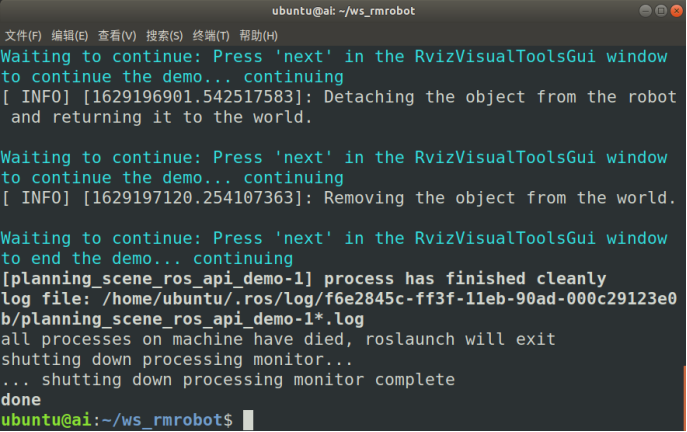Viewport: 687px width, 432px height.
Task: Click the bold 'done' output line
Action: pyautogui.click(x=21, y=400)
